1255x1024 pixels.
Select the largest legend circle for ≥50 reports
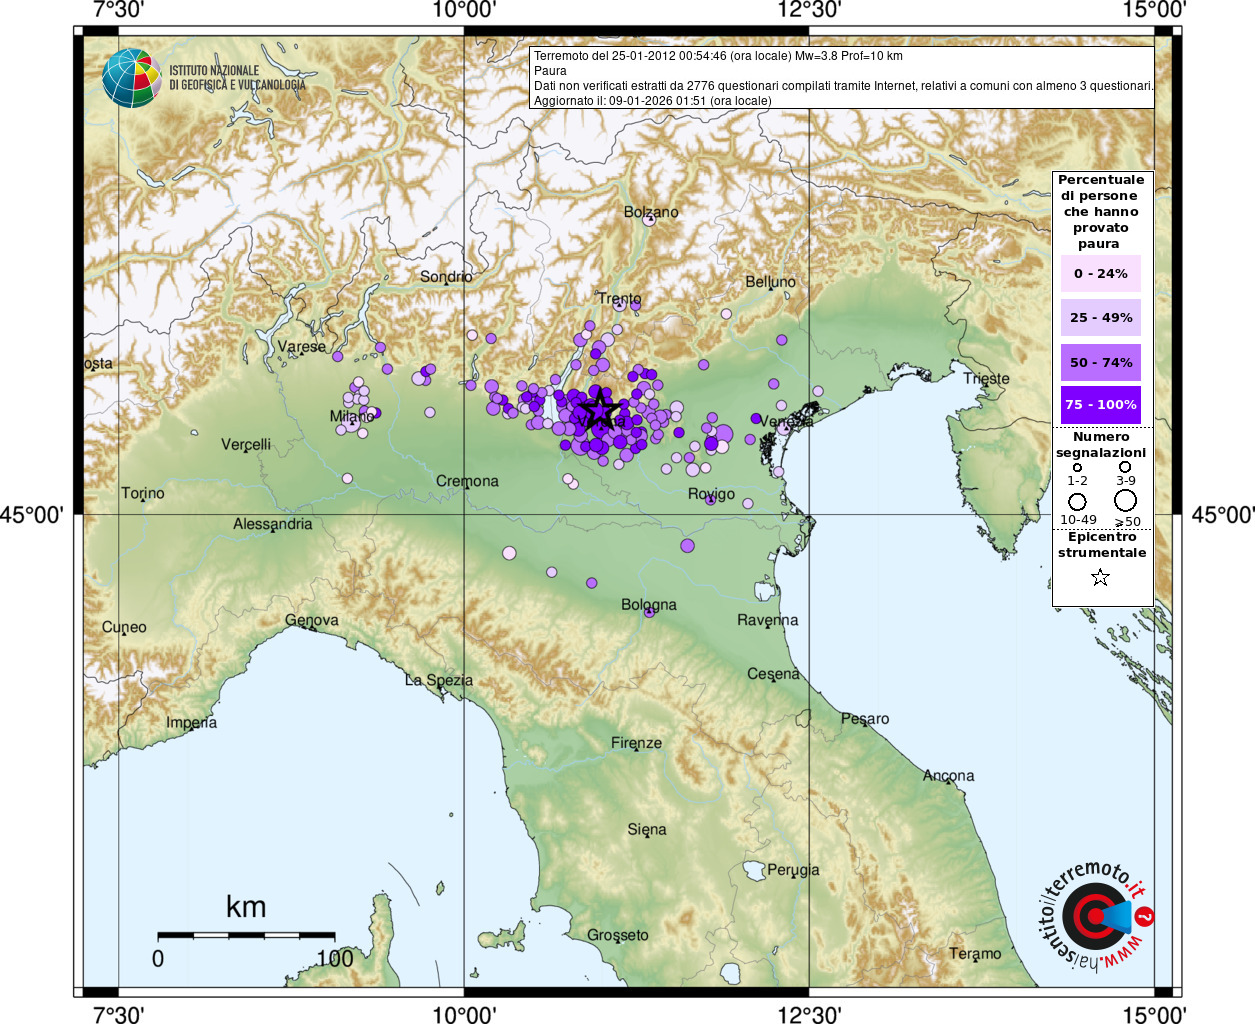coord(1125,500)
